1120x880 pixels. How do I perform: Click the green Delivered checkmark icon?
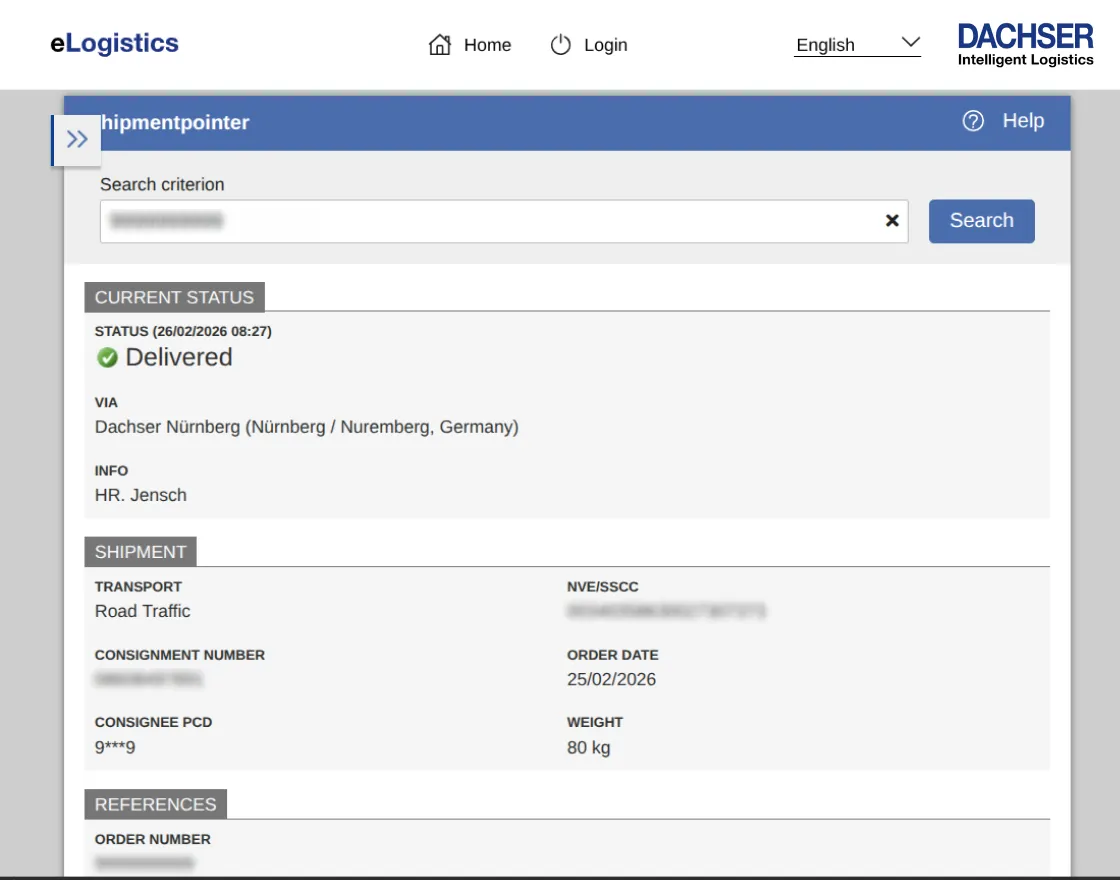108,357
